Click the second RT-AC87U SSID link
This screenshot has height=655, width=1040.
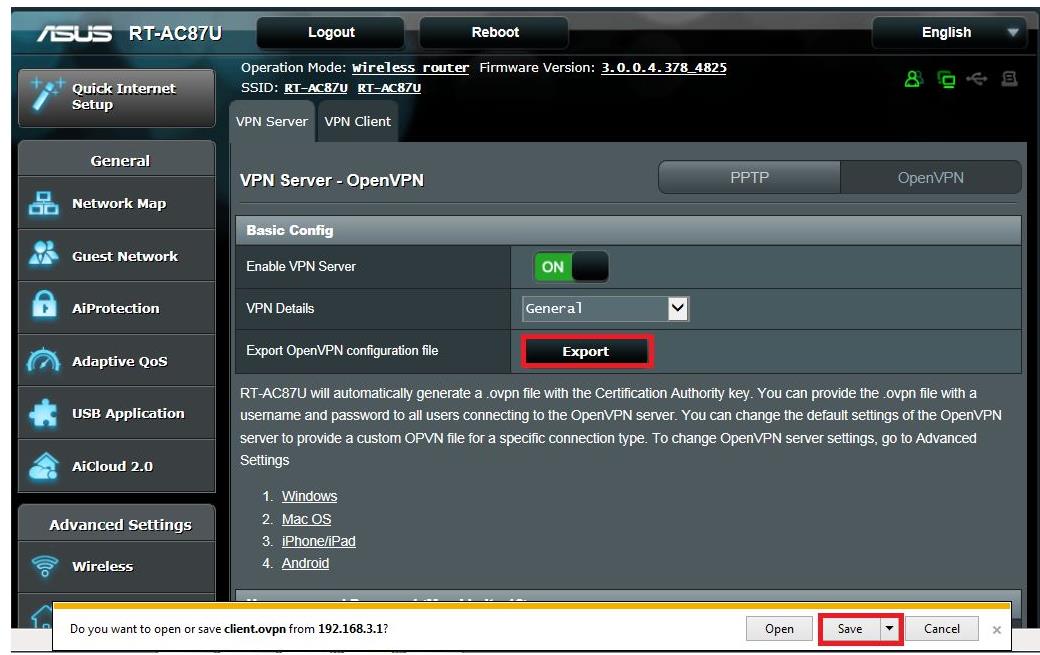tap(389, 88)
